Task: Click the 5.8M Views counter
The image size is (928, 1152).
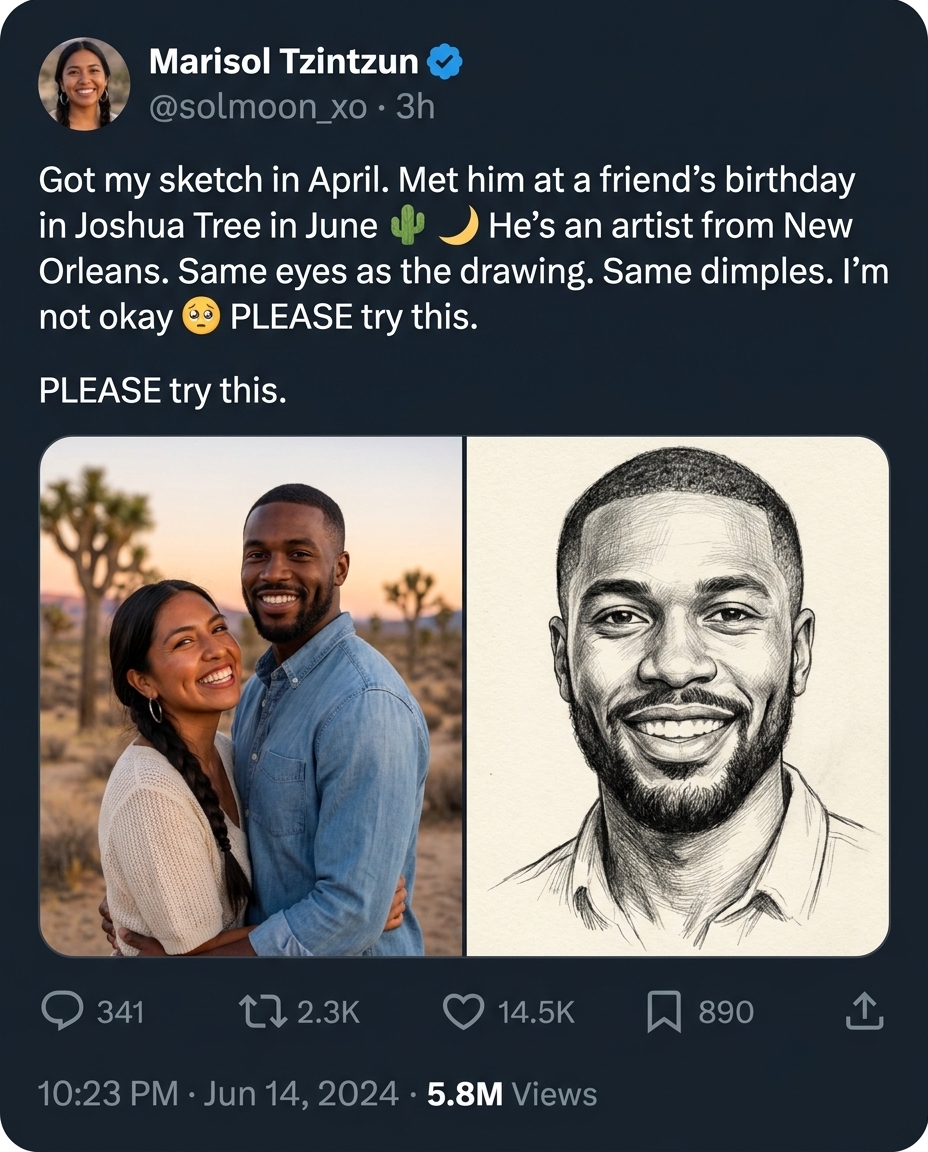Action: [x=512, y=1094]
